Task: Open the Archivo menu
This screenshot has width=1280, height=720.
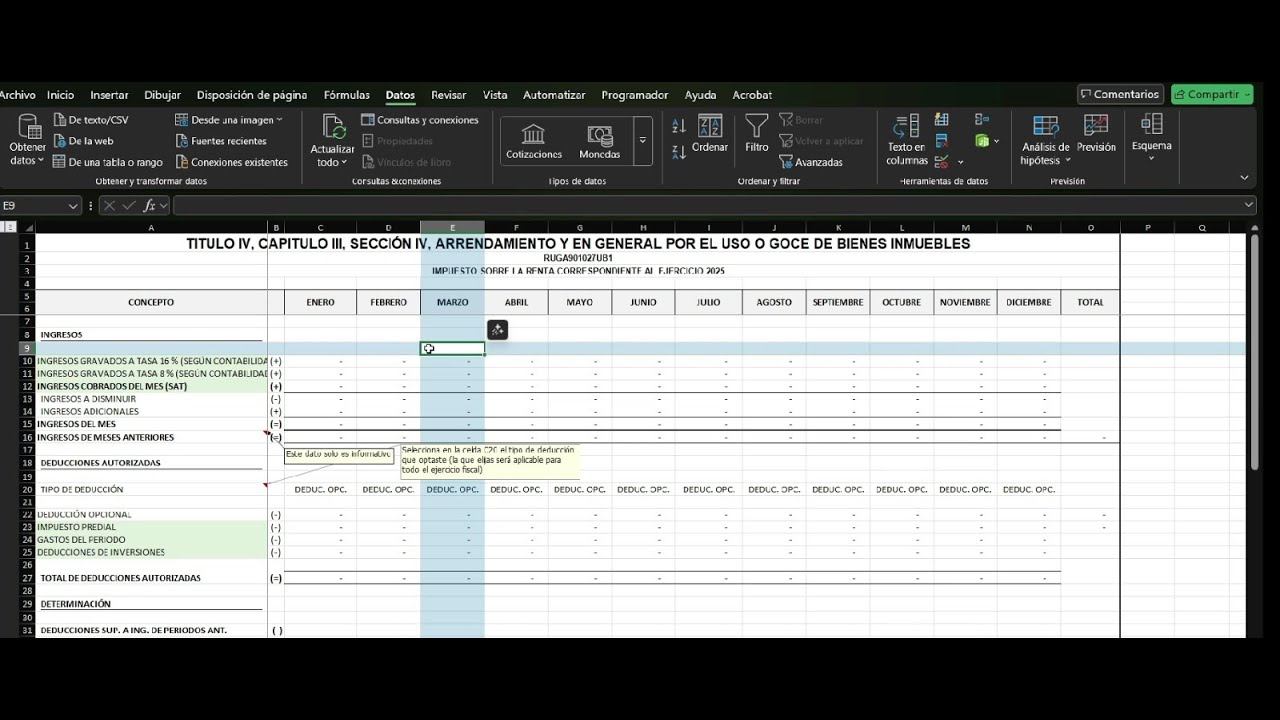Action: [18, 95]
